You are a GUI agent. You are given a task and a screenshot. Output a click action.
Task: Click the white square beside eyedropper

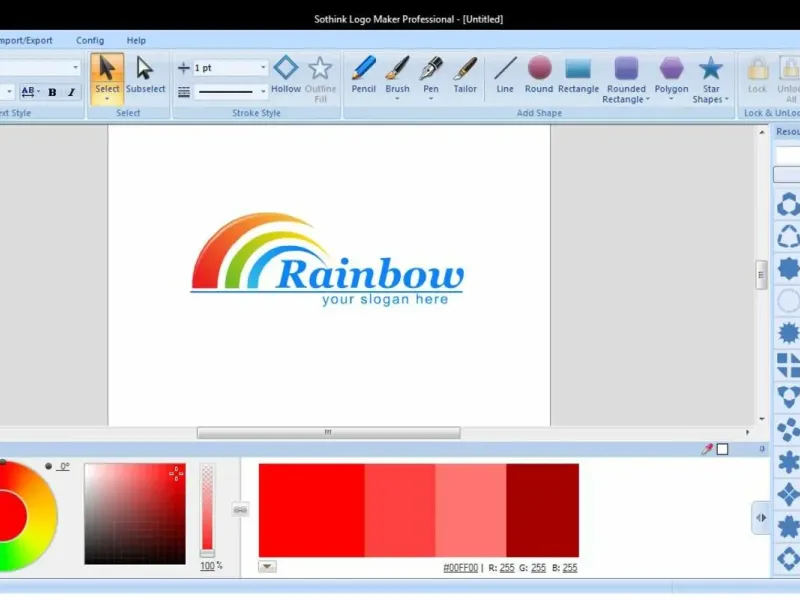tap(722, 449)
